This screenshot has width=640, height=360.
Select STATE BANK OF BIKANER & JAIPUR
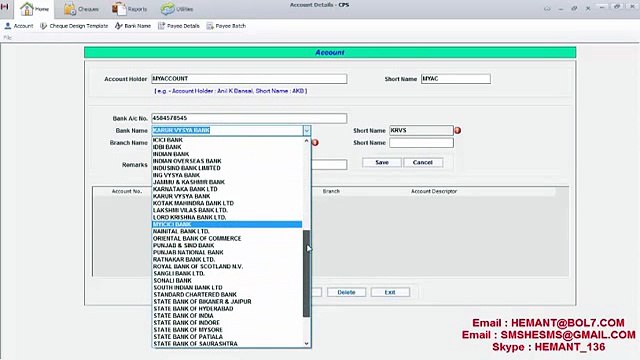227,302
